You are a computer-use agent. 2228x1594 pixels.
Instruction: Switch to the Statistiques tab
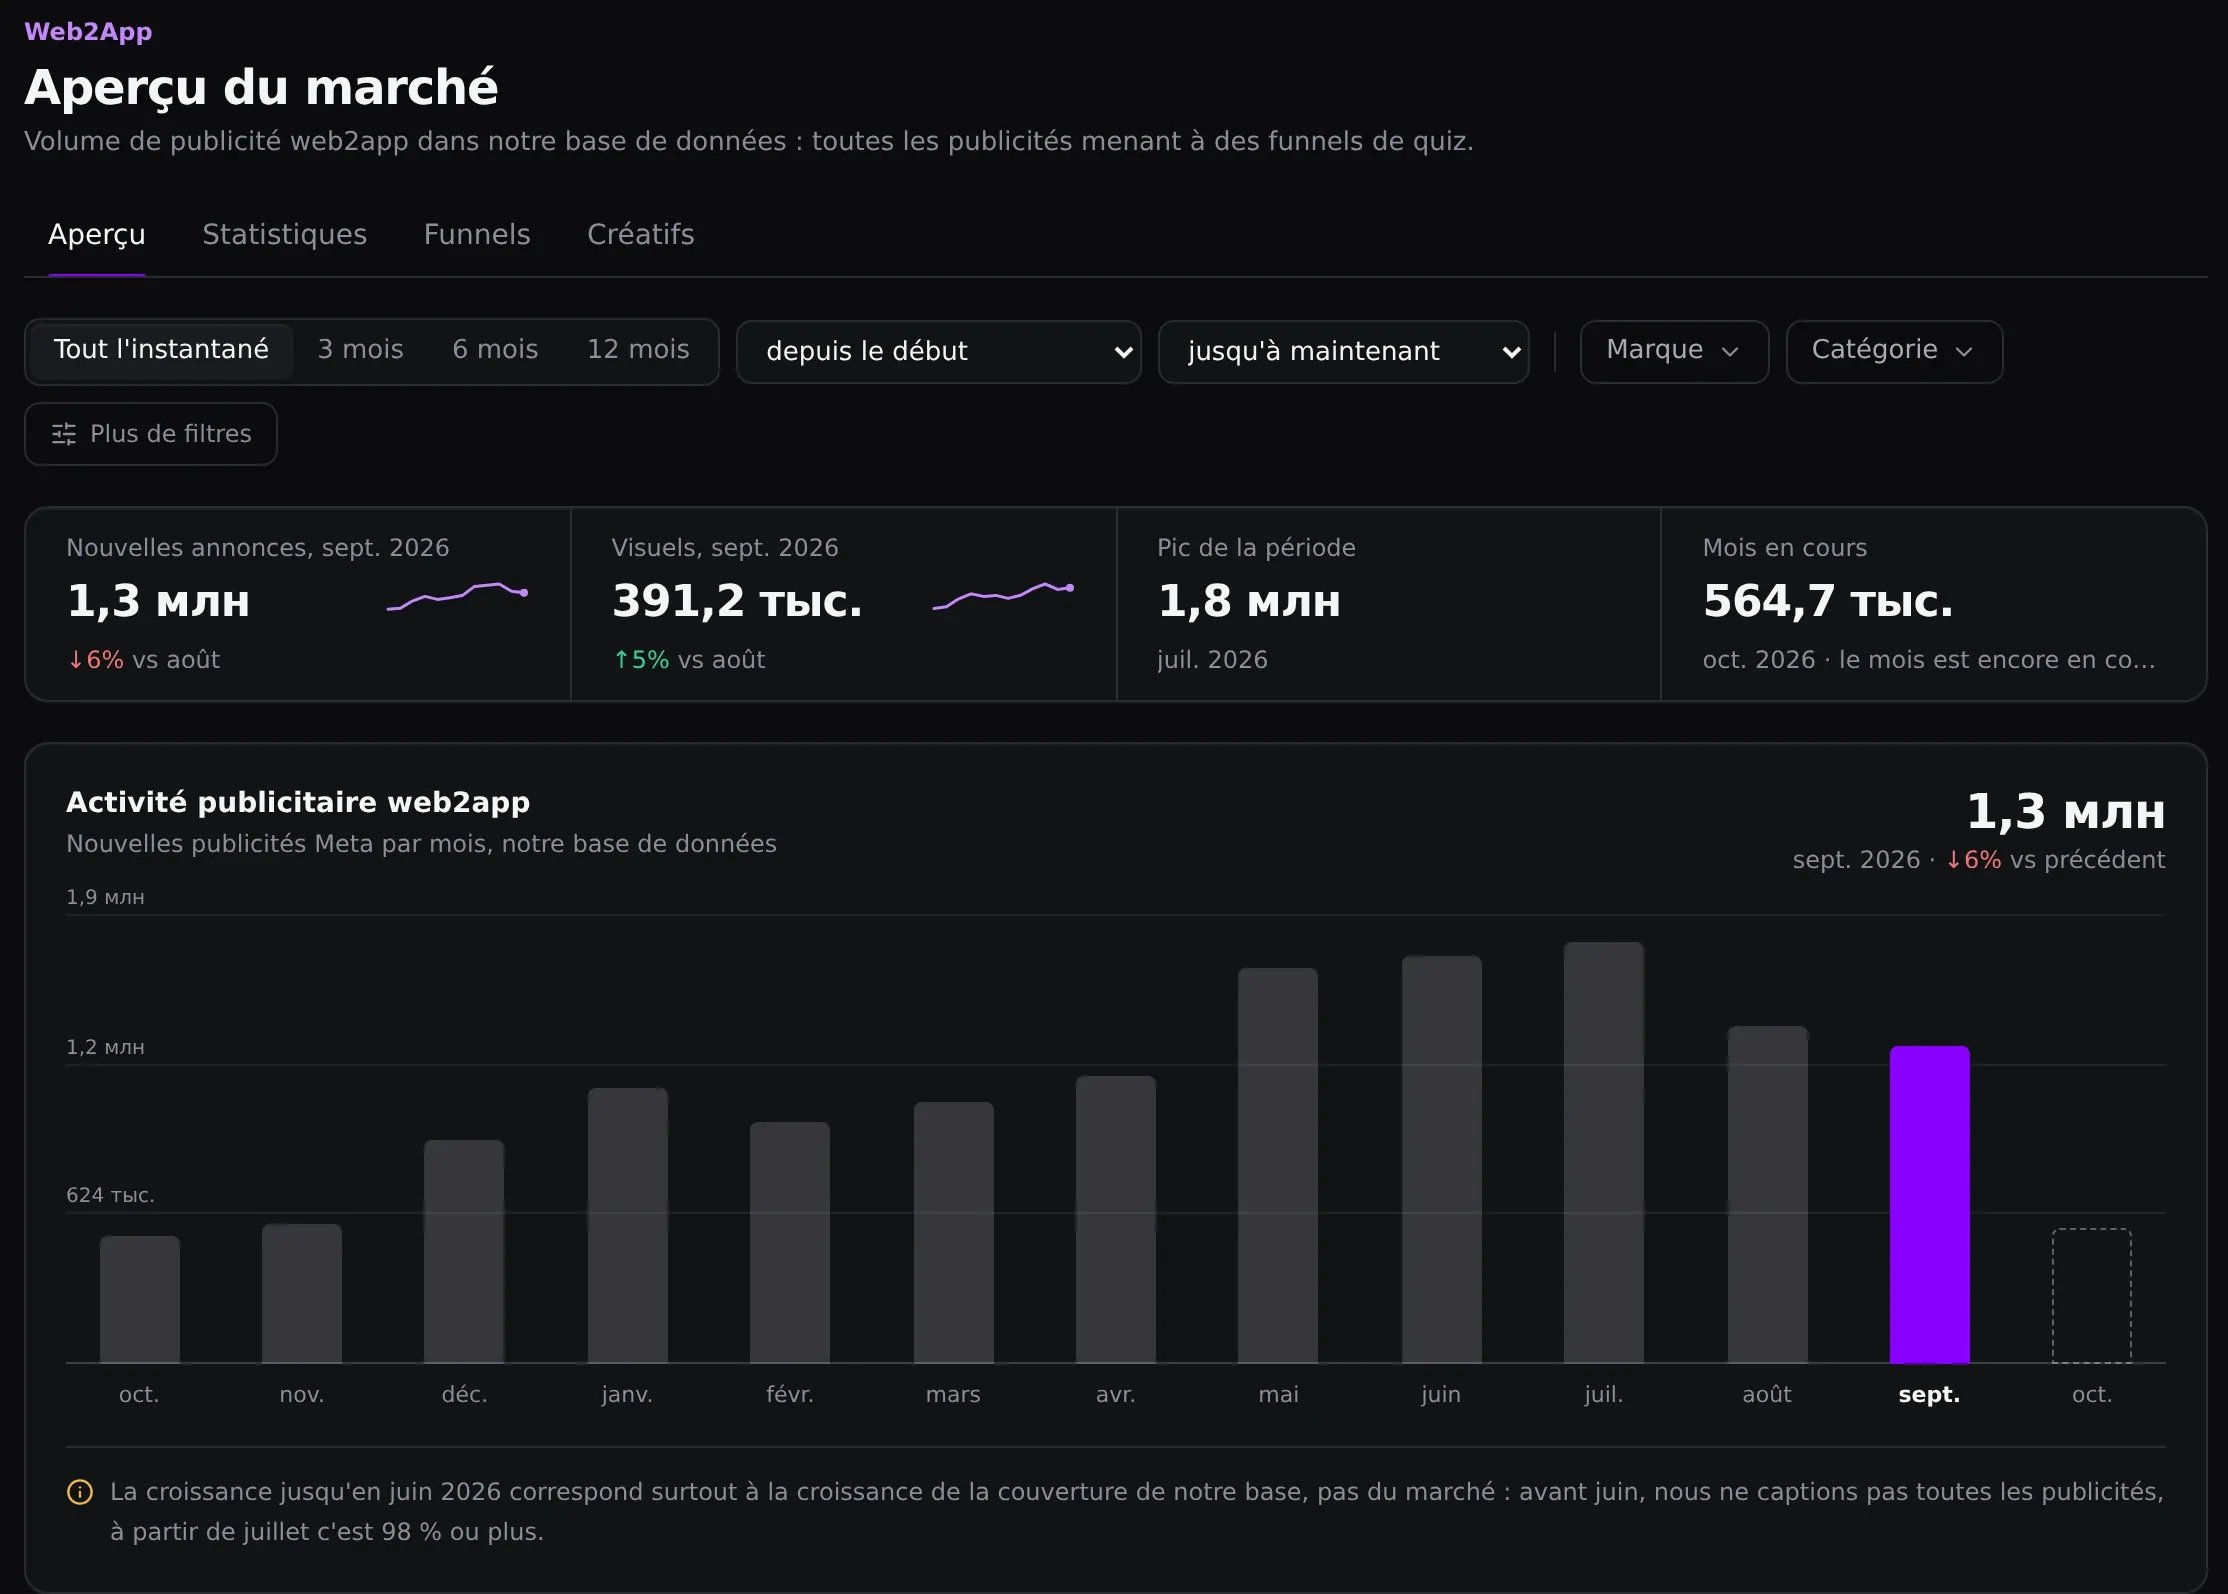coord(285,235)
